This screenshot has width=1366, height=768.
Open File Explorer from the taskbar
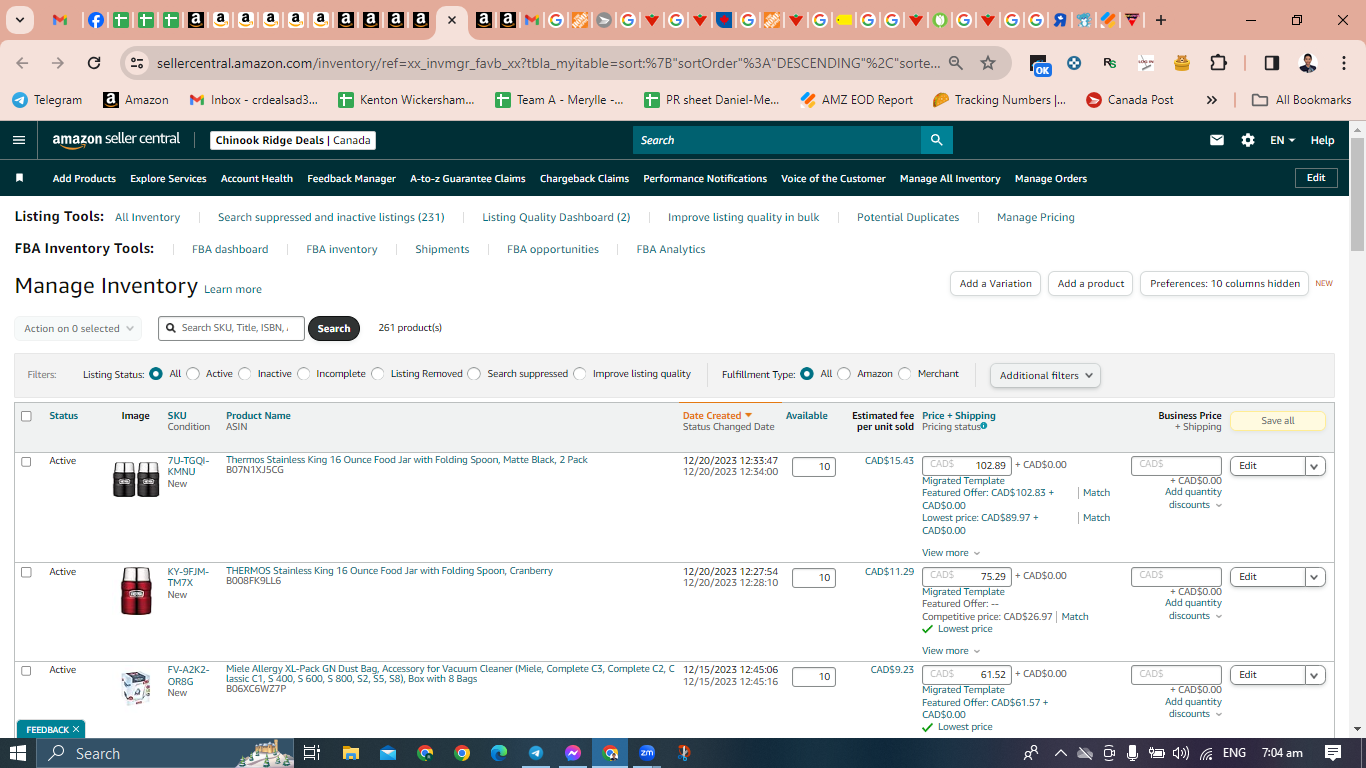pyautogui.click(x=350, y=753)
